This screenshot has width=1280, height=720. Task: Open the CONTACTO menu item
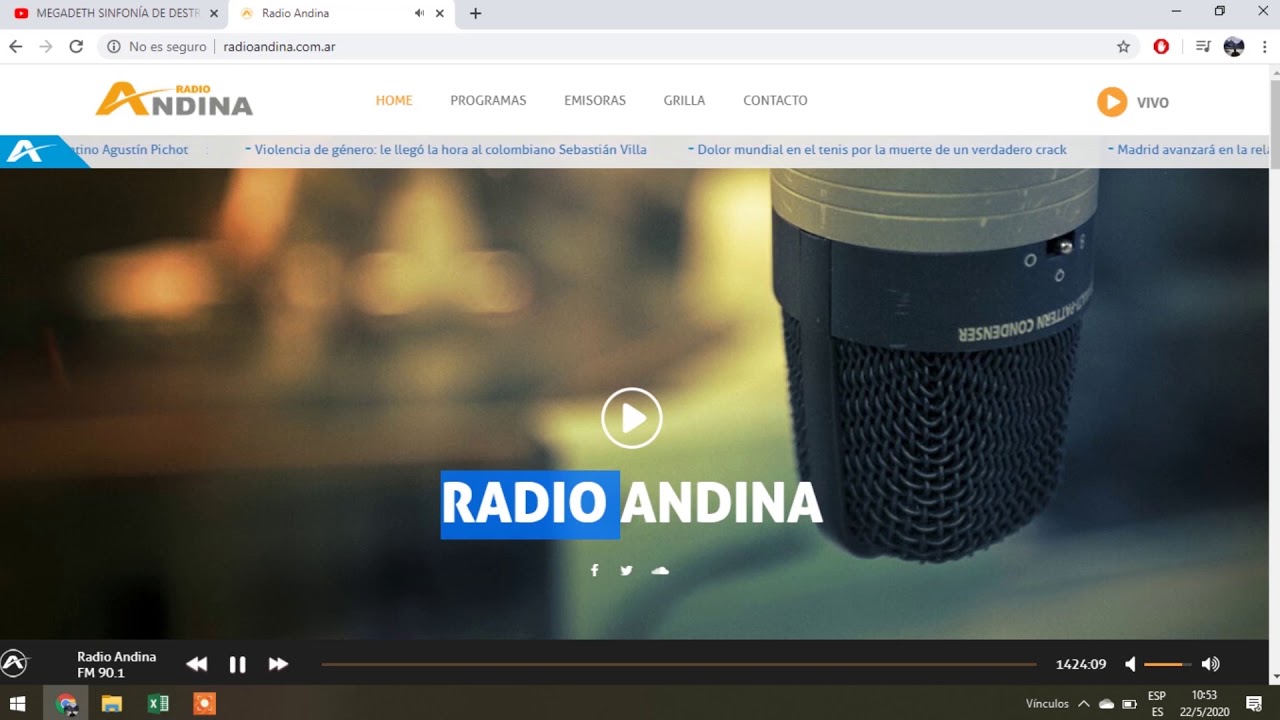pyautogui.click(x=775, y=100)
